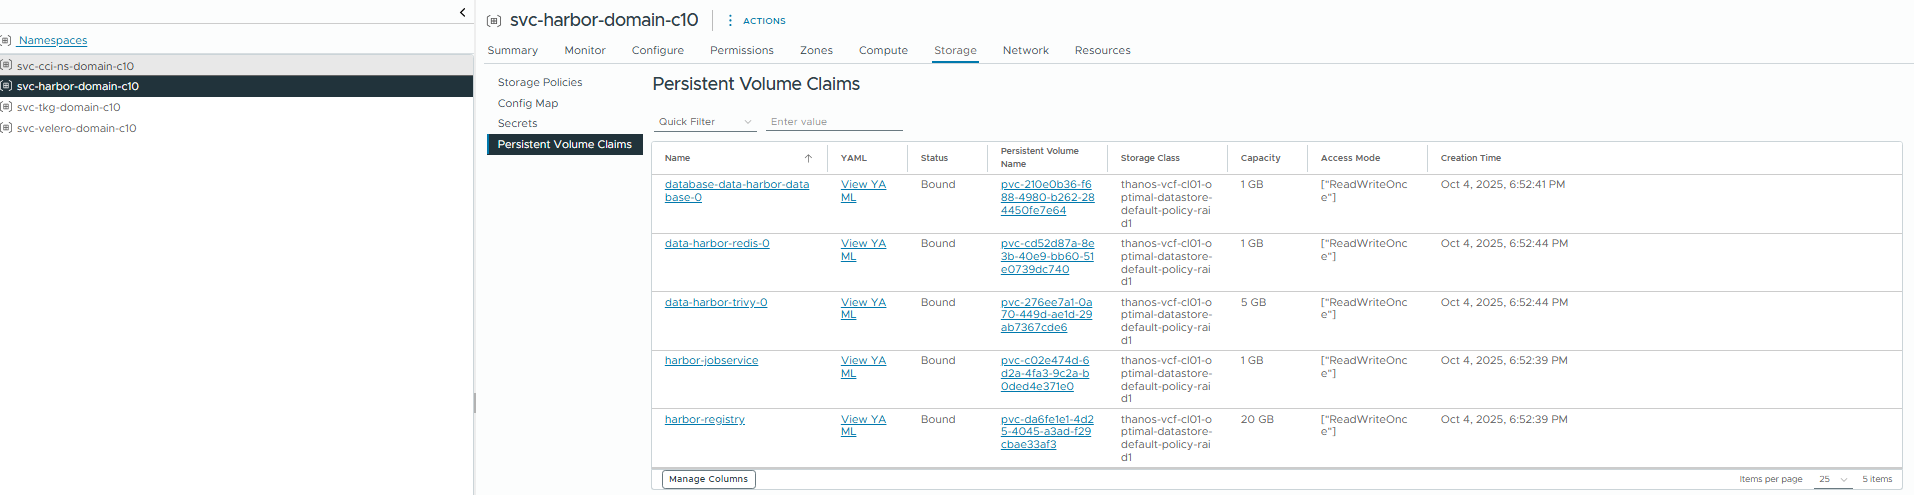The width and height of the screenshot is (1914, 495).
Task: View YAML for data-harbor-redis-0
Action: click(x=862, y=249)
